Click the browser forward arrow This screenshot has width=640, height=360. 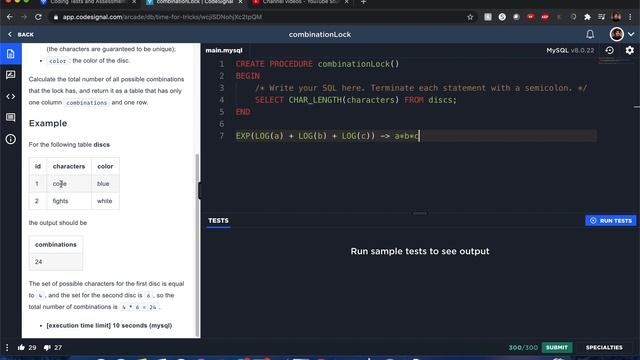click(x=24, y=17)
